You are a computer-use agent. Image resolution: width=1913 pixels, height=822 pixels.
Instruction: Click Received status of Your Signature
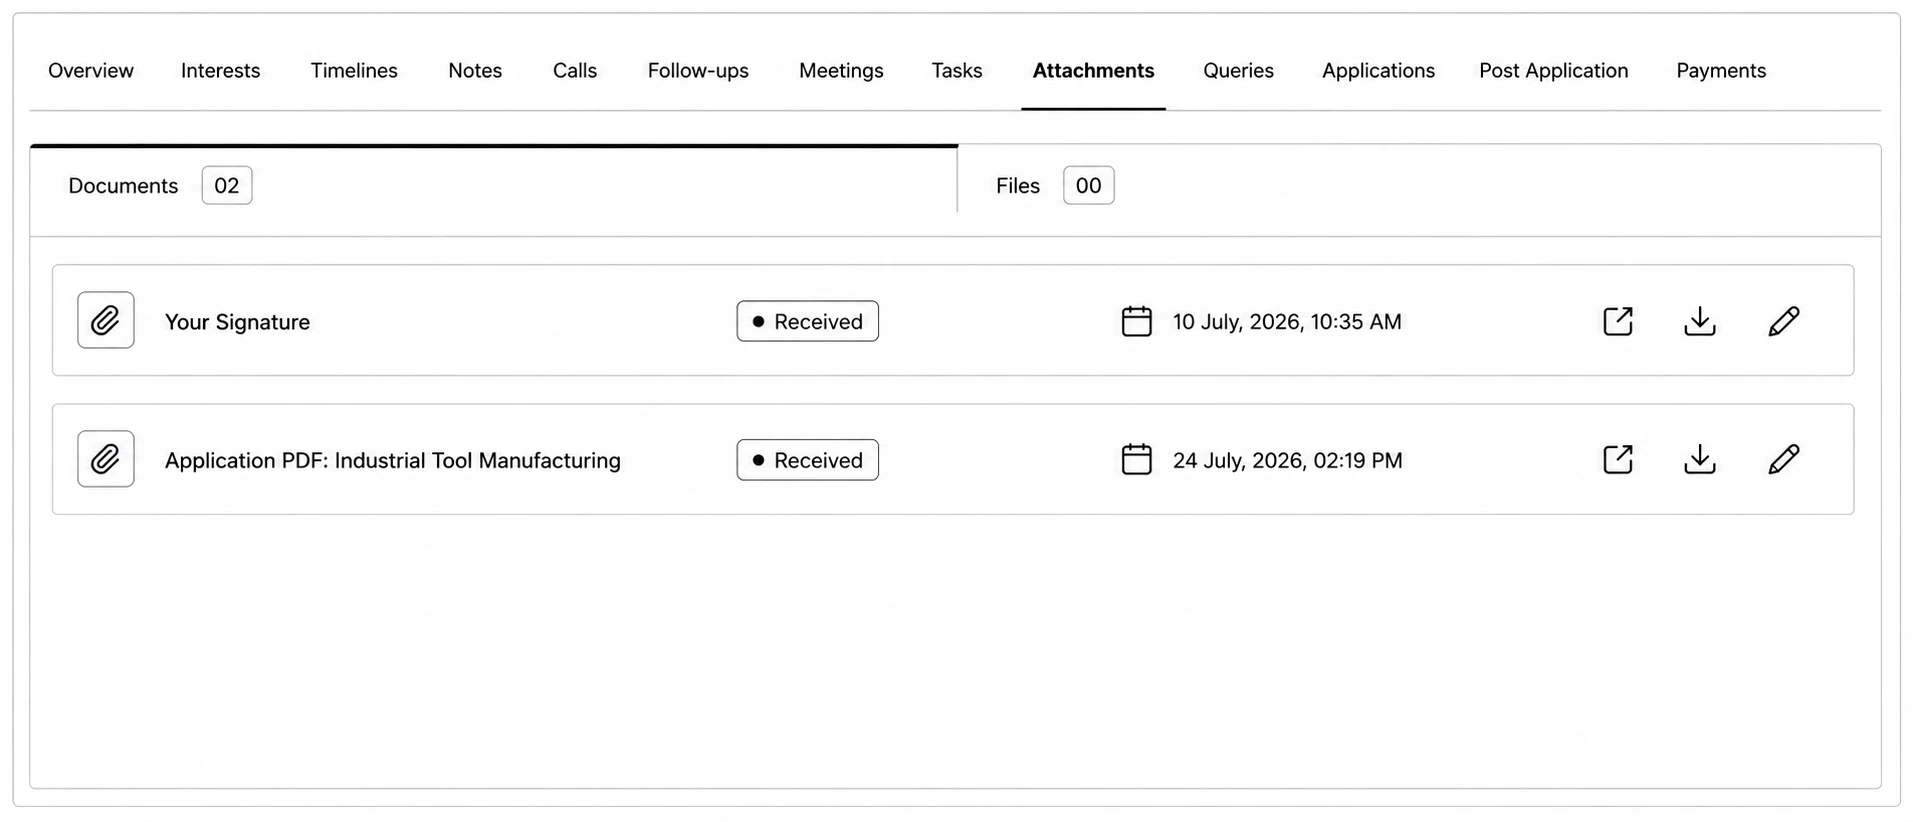coord(808,321)
